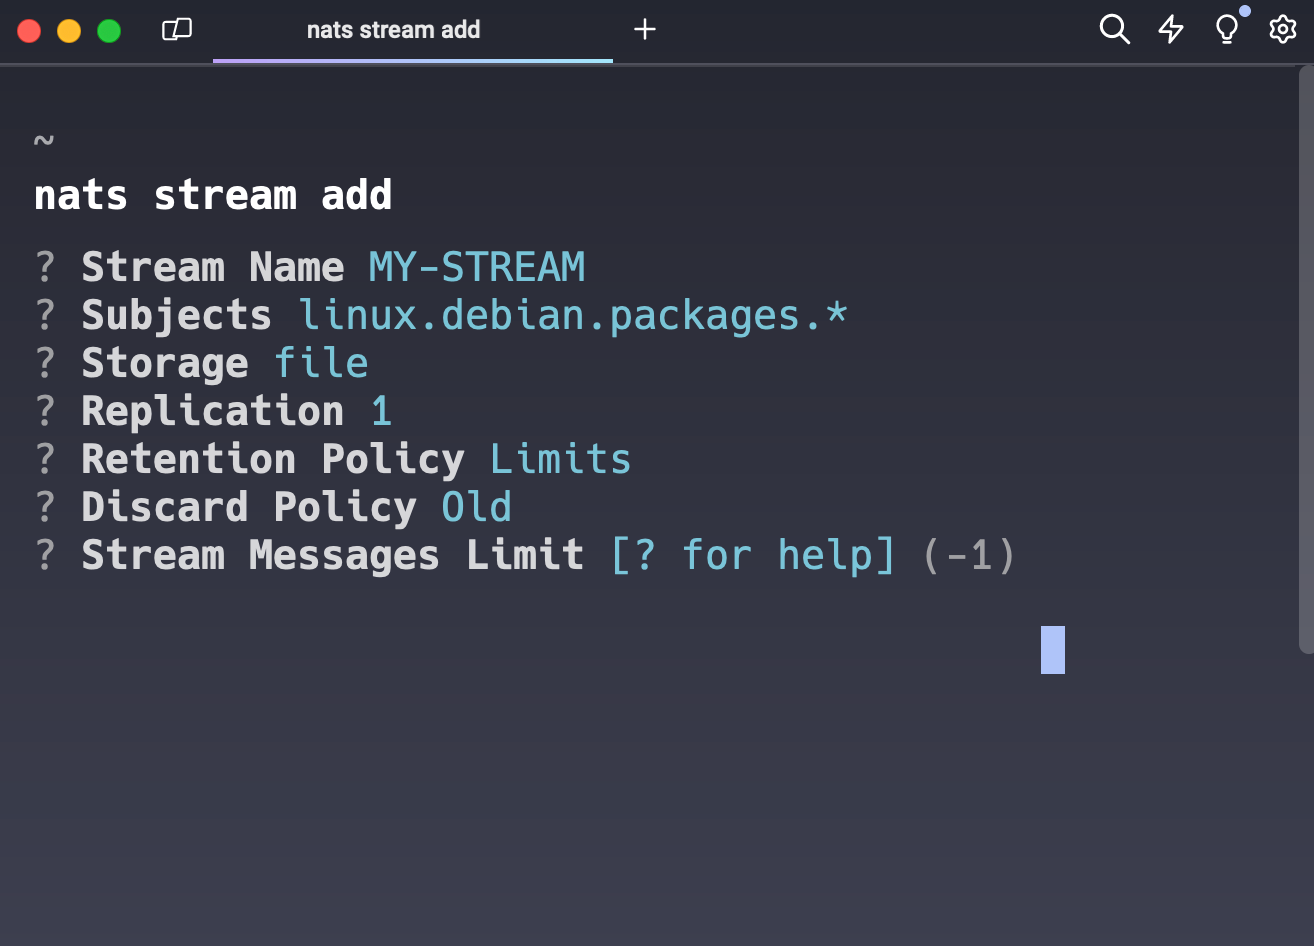Open Warp settings with the gear icon
Screen dimensions: 1314x946
pyautogui.click(x=1281, y=30)
